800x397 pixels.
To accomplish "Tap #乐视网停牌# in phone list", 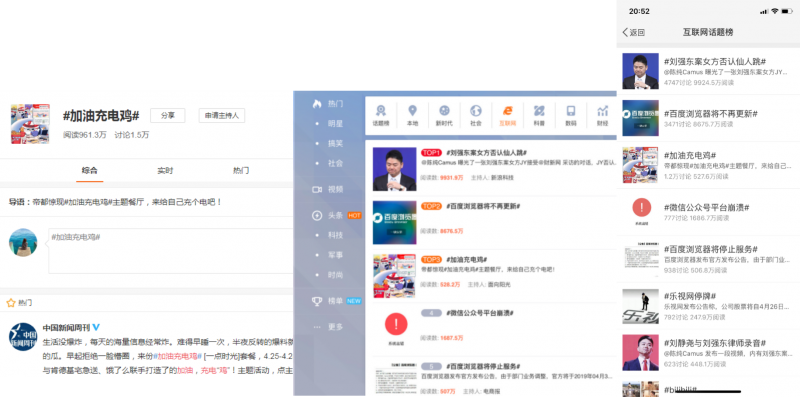I will (x=690, y=296).
